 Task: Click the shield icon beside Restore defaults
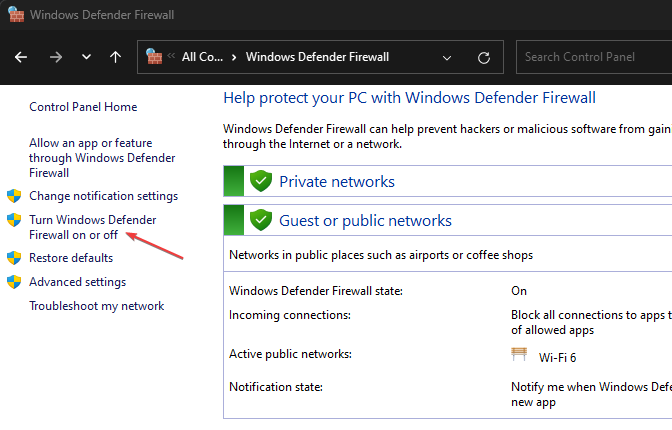pyautogui.click(x=14, y=258)
